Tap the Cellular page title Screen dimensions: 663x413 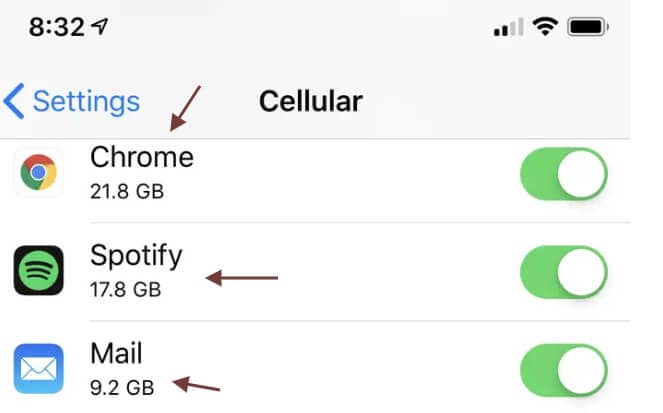click(x=310, y=101)
